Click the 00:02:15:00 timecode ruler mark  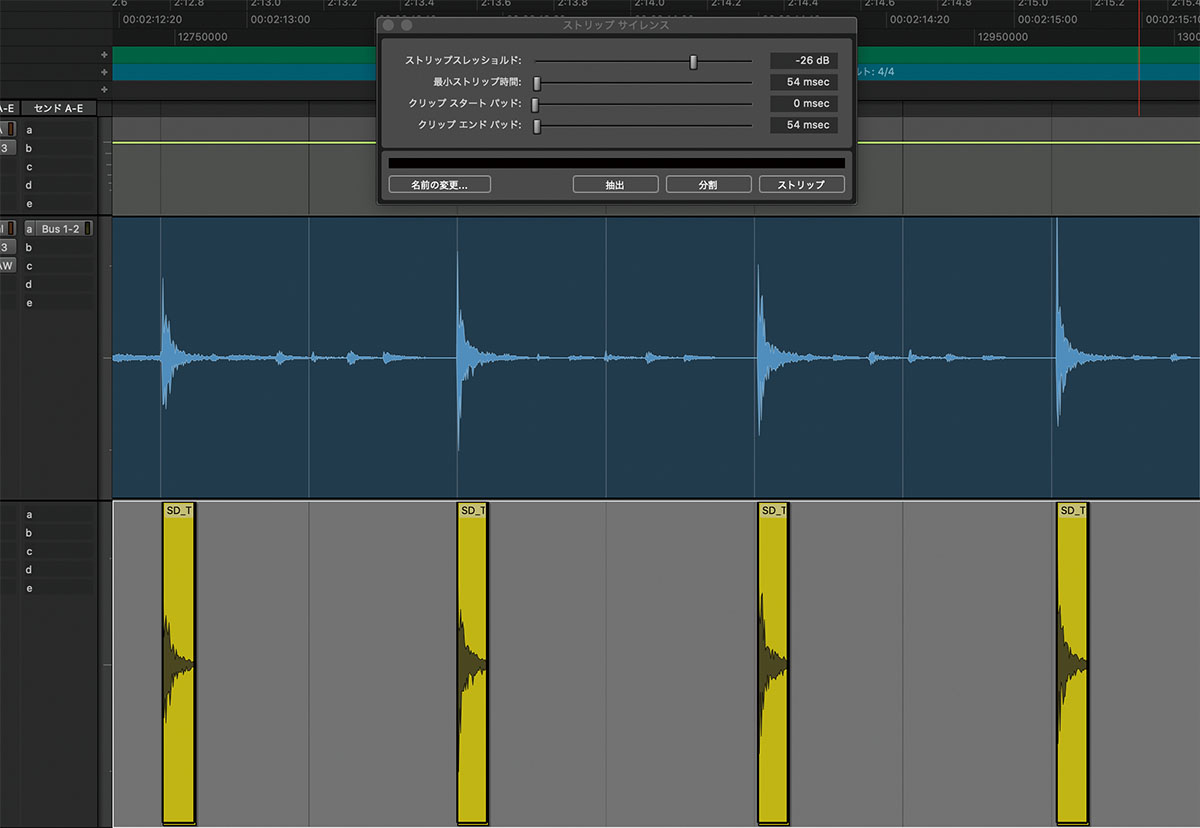(x=1047, y=19)
